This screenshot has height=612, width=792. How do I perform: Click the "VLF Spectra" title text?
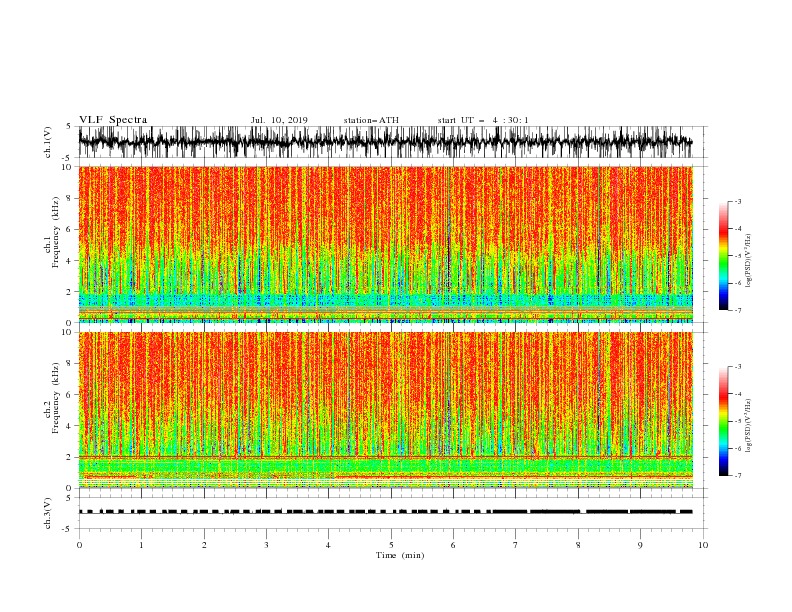coord(113,120)
